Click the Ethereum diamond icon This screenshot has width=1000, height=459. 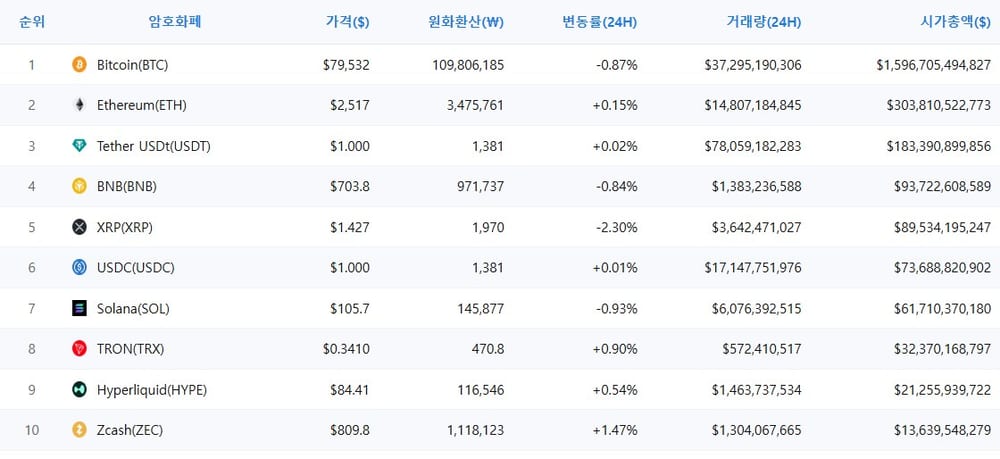(x=79, y=105)
